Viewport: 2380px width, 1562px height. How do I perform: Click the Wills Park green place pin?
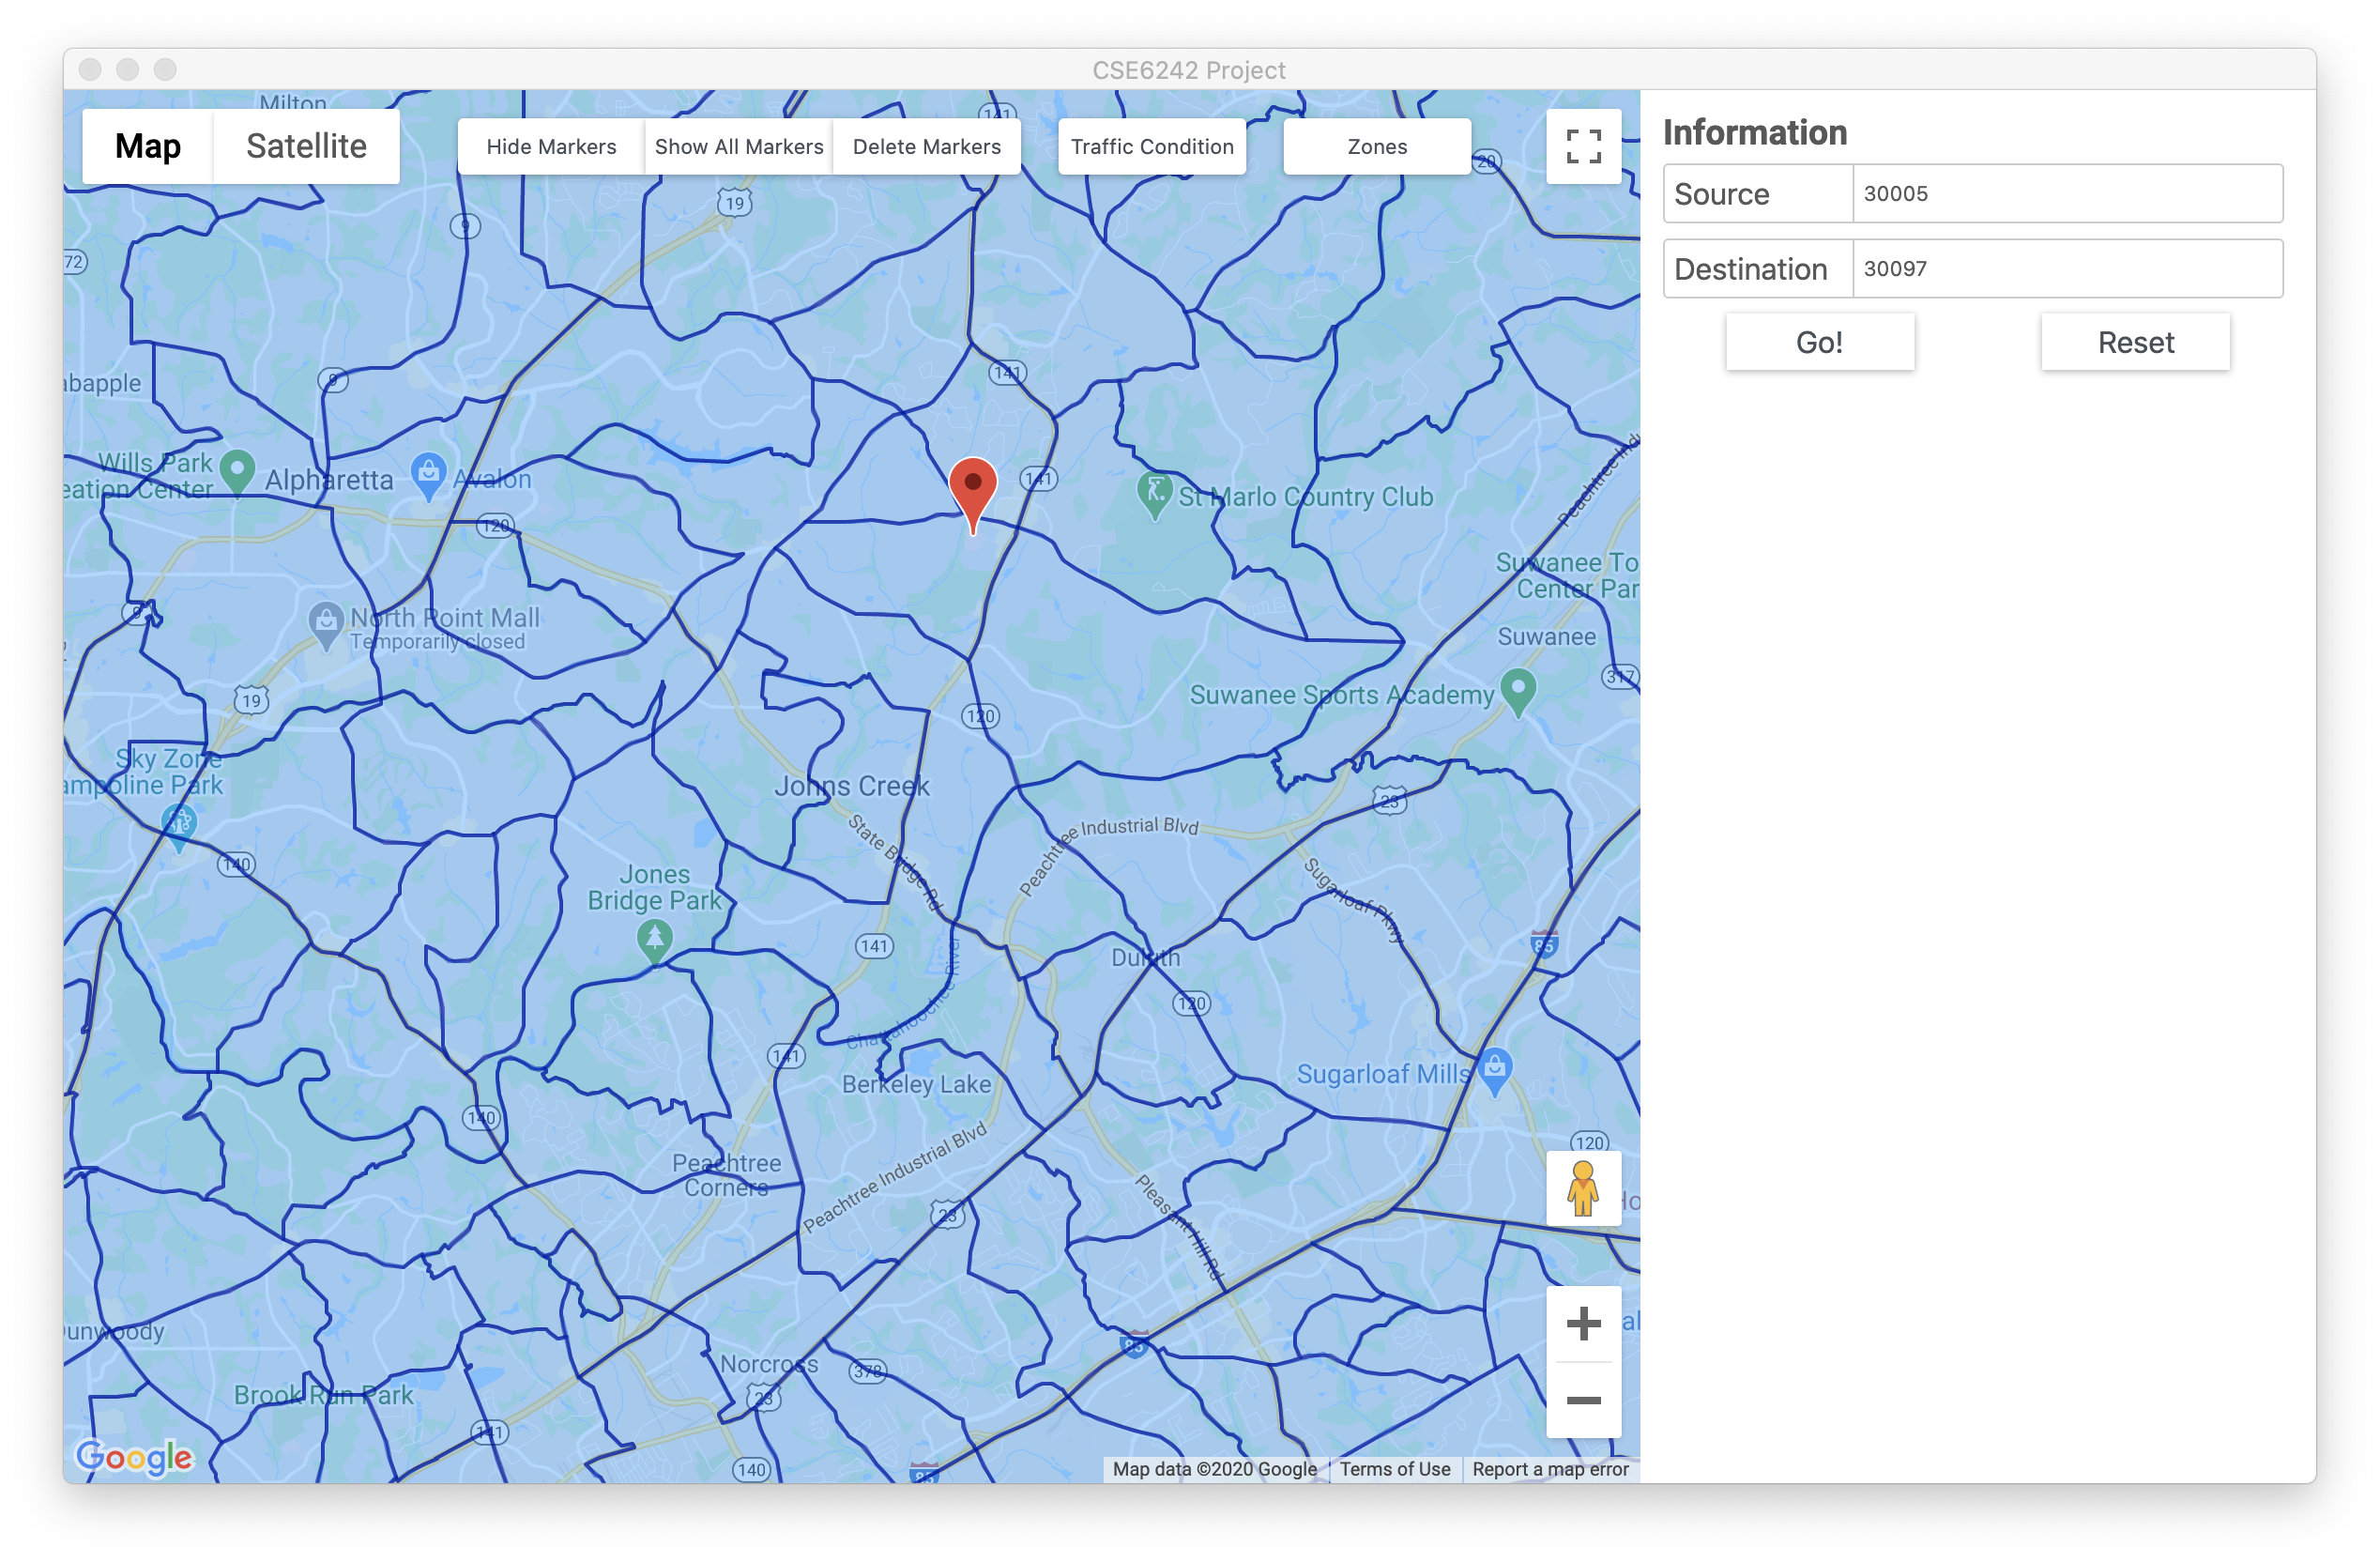237,469
